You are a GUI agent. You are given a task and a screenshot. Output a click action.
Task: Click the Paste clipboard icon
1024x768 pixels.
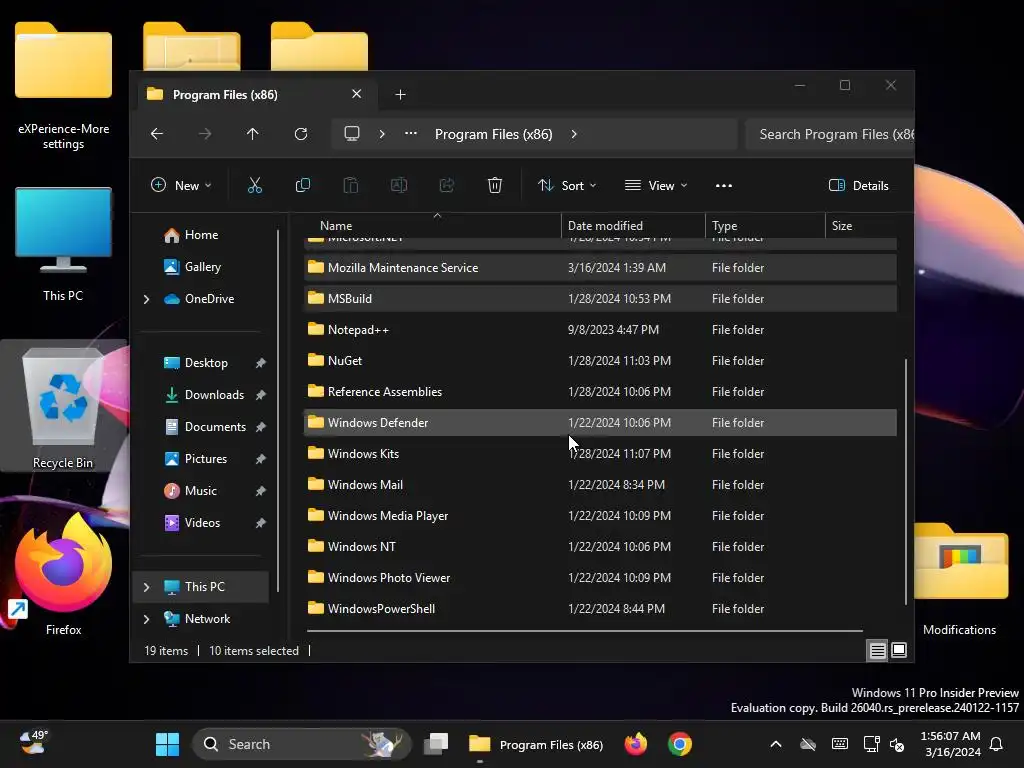[351, 185]
